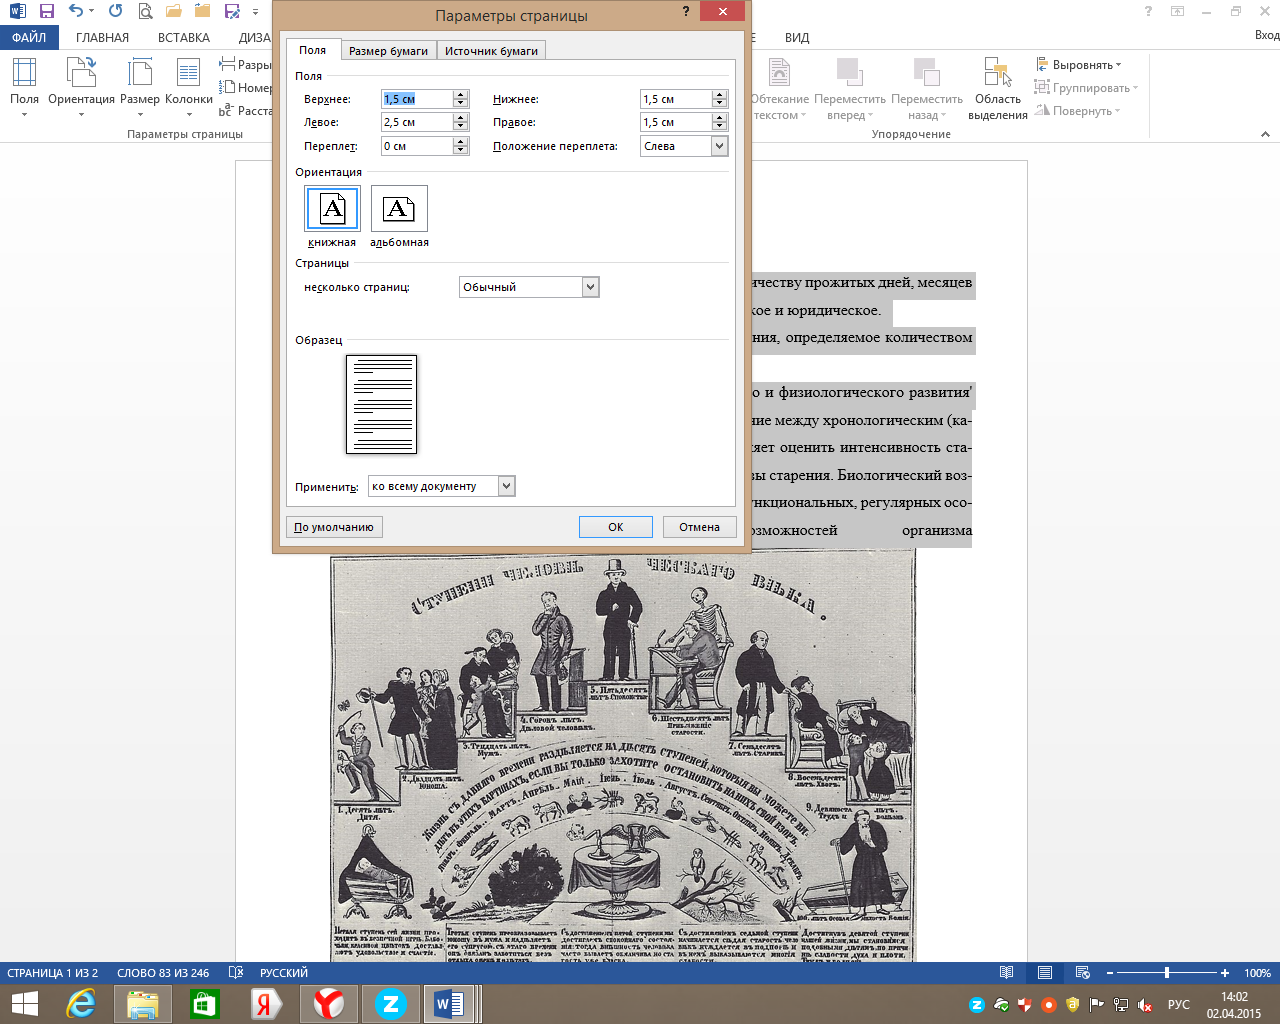
Task: Switch to the ВСТАВКА ribbon tab
Action: pos(184,37)
